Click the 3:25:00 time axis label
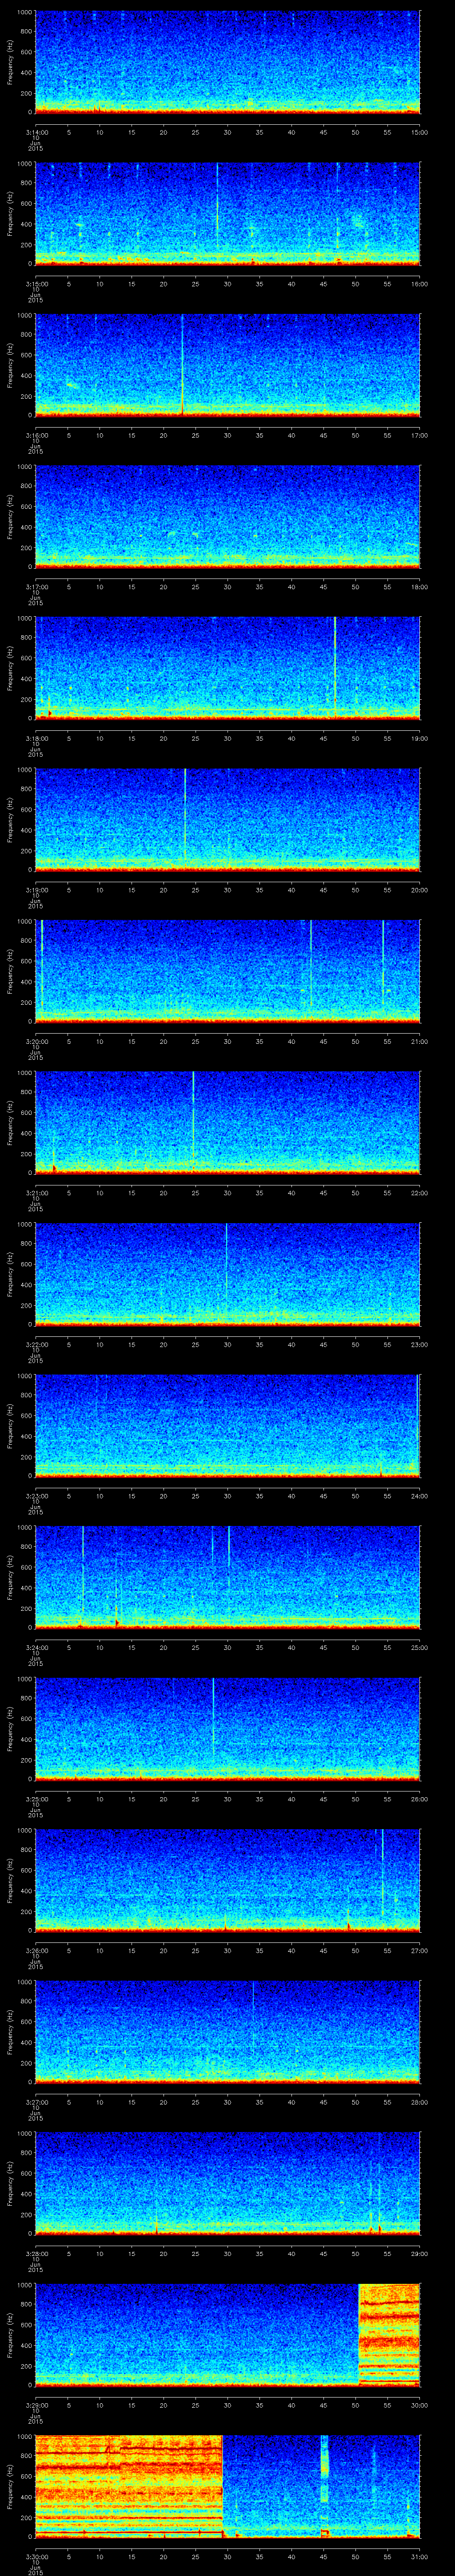The width and height of the screenshot is (455, 2576). [36, 1799]
